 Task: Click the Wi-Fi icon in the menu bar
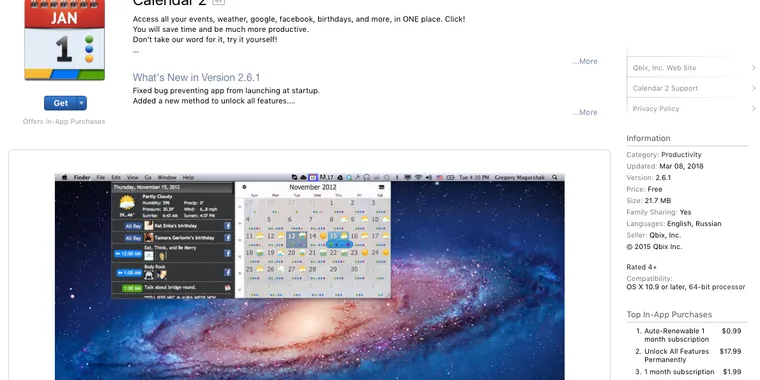click(418, 177)
